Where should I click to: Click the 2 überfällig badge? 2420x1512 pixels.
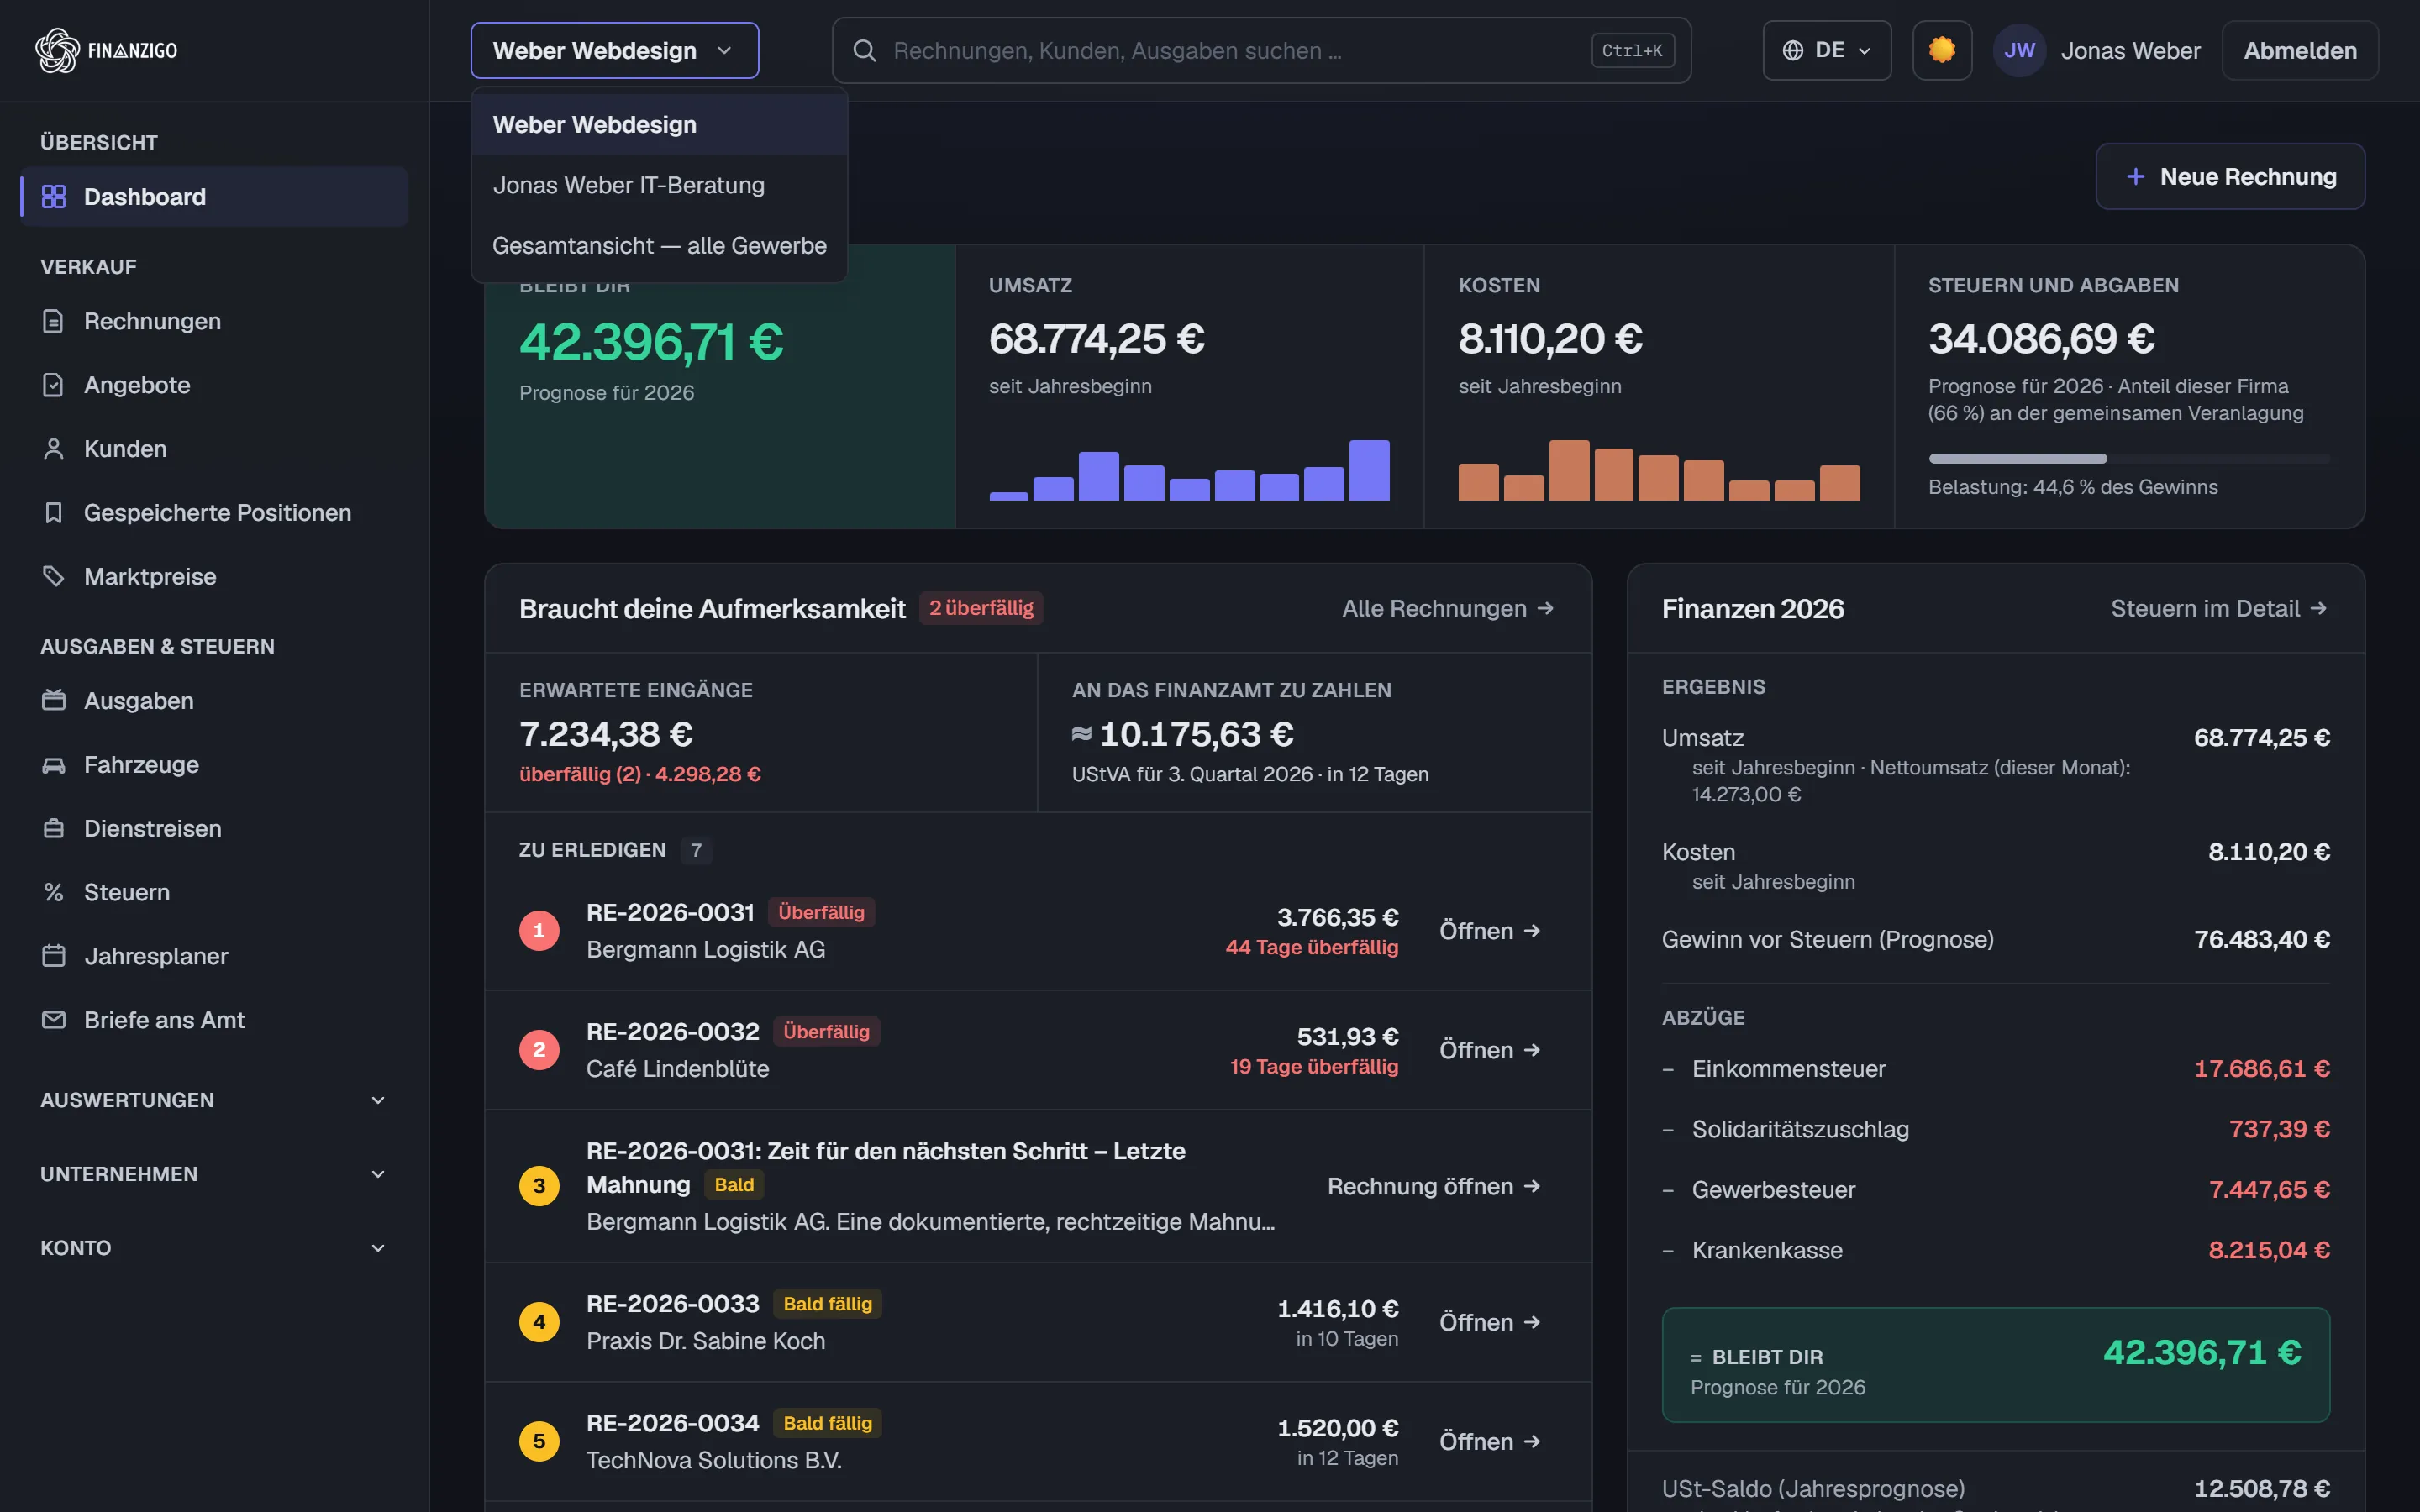[981, 608]
